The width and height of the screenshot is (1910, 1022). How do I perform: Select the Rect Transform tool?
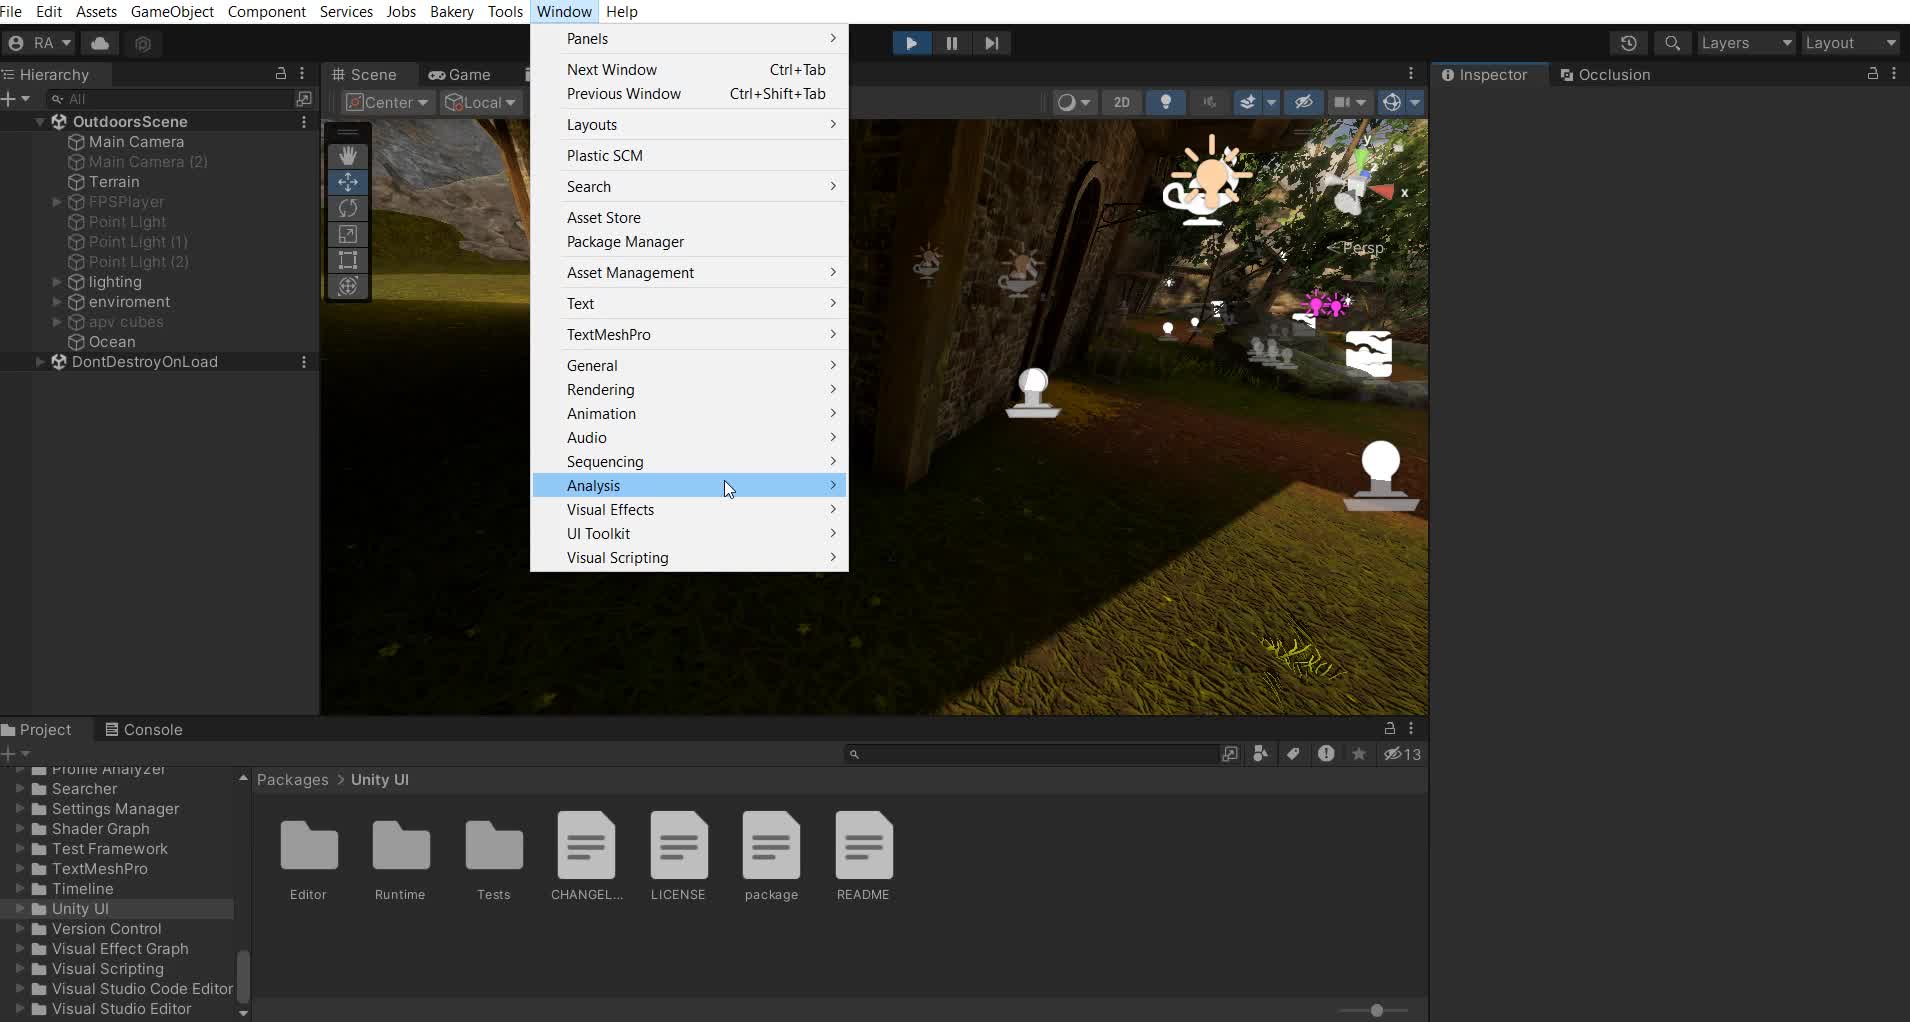coord(347,260)
